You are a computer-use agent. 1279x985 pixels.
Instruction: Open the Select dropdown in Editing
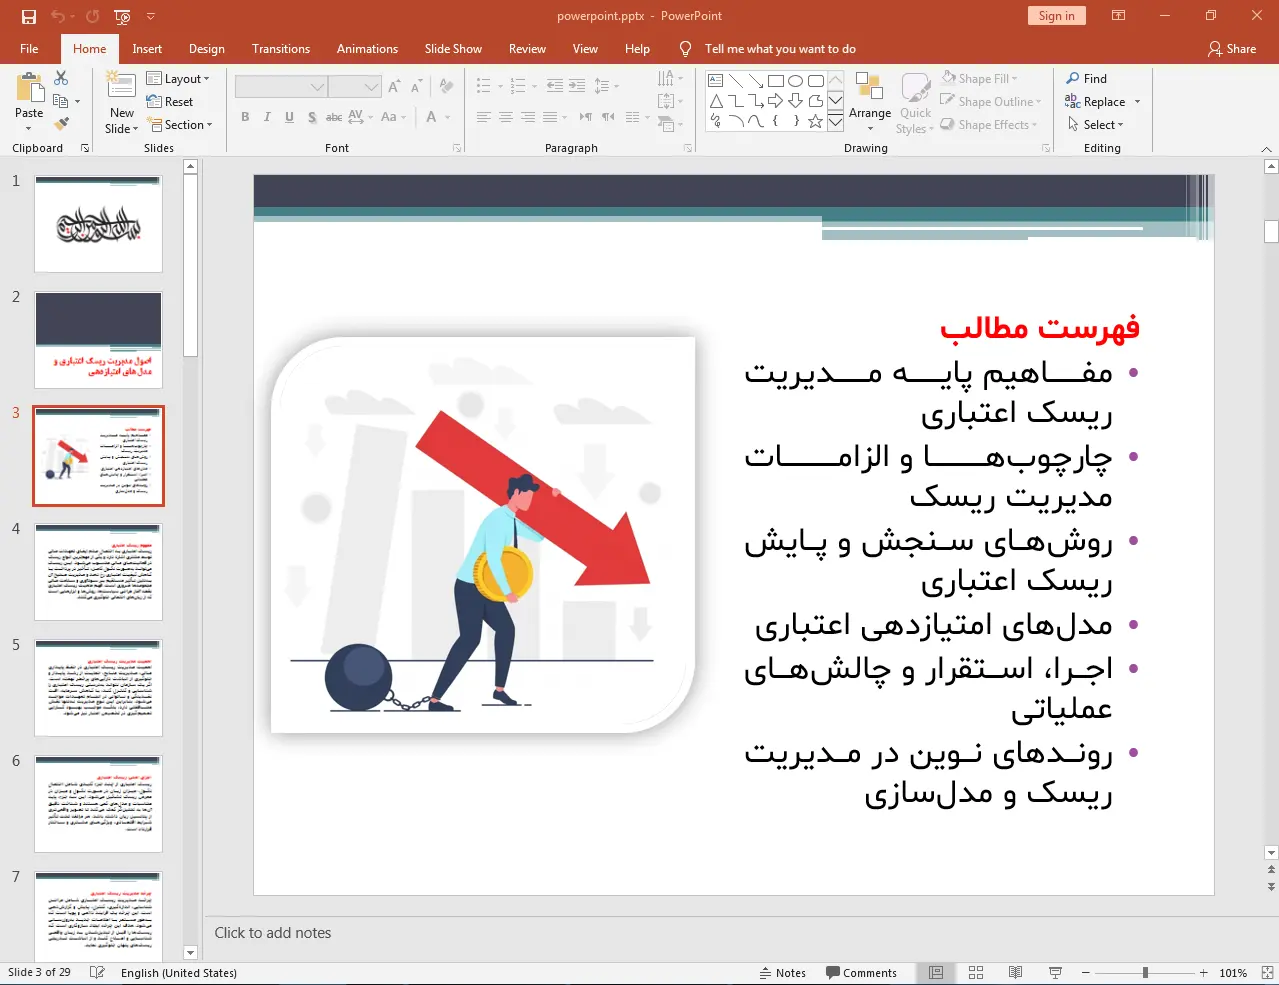[1095, 125]
